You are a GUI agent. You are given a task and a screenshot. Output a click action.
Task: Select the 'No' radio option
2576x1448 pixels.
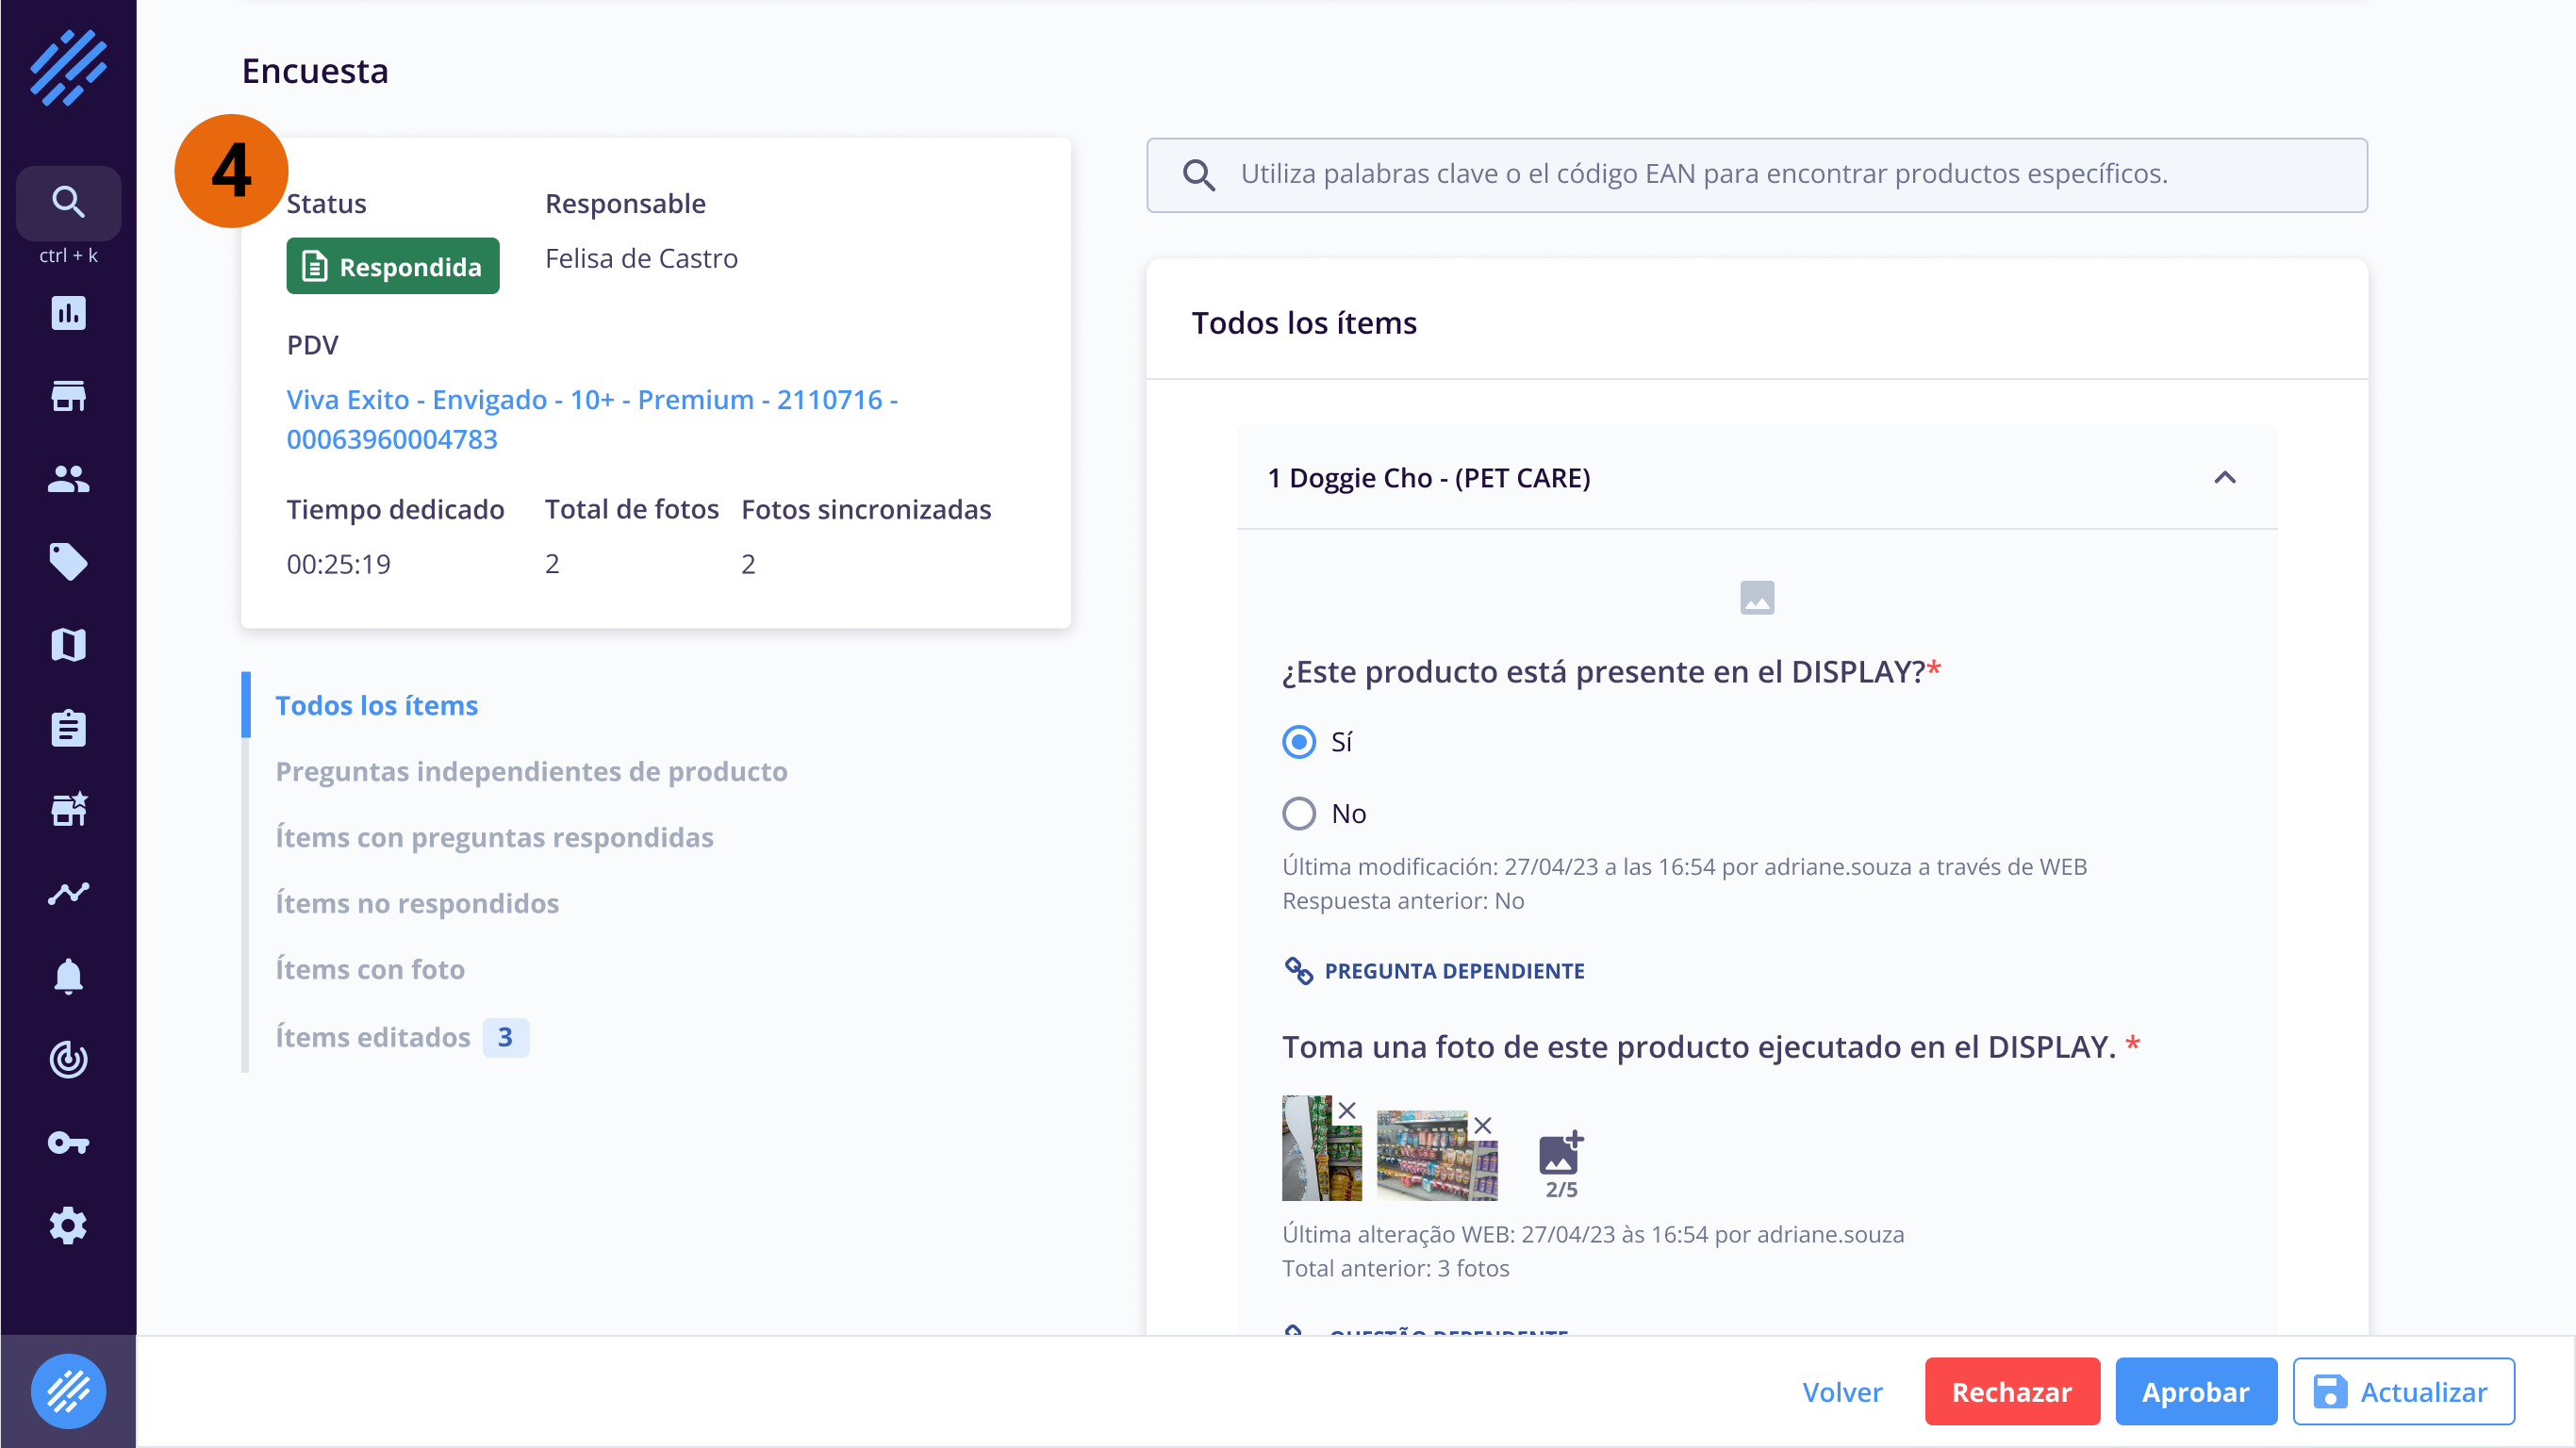[1299, 813]
